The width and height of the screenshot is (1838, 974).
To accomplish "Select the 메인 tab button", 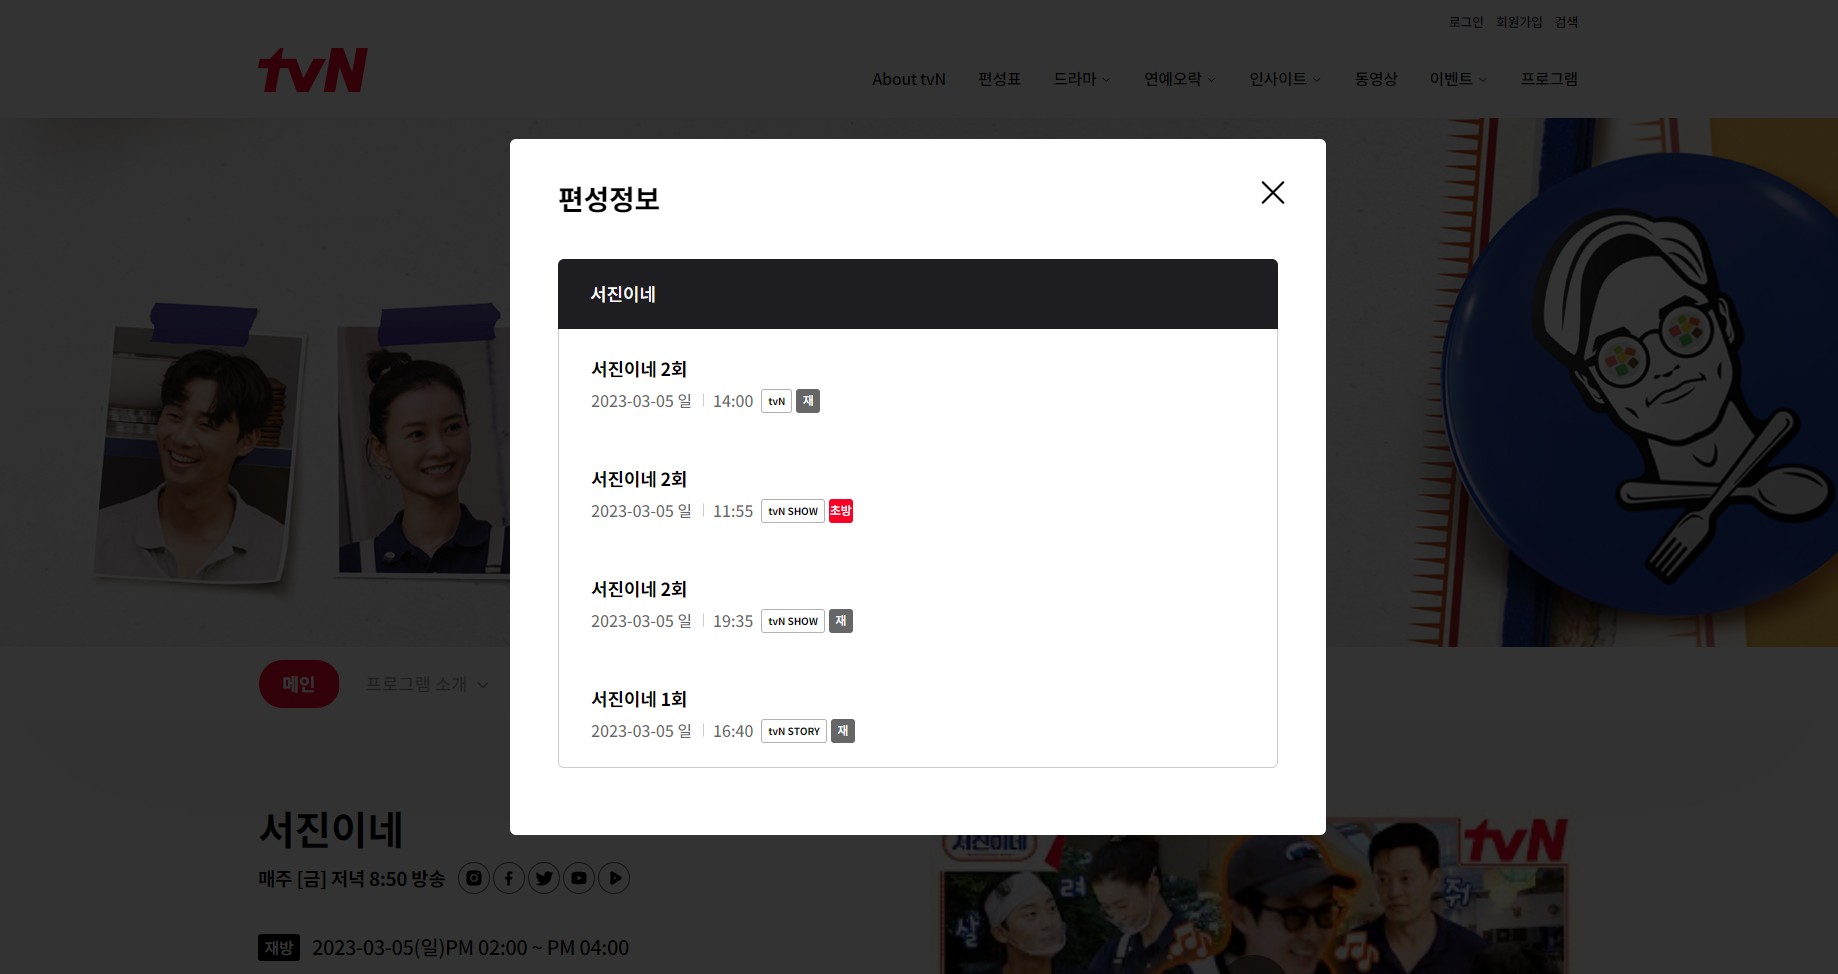I will [299, 684].
